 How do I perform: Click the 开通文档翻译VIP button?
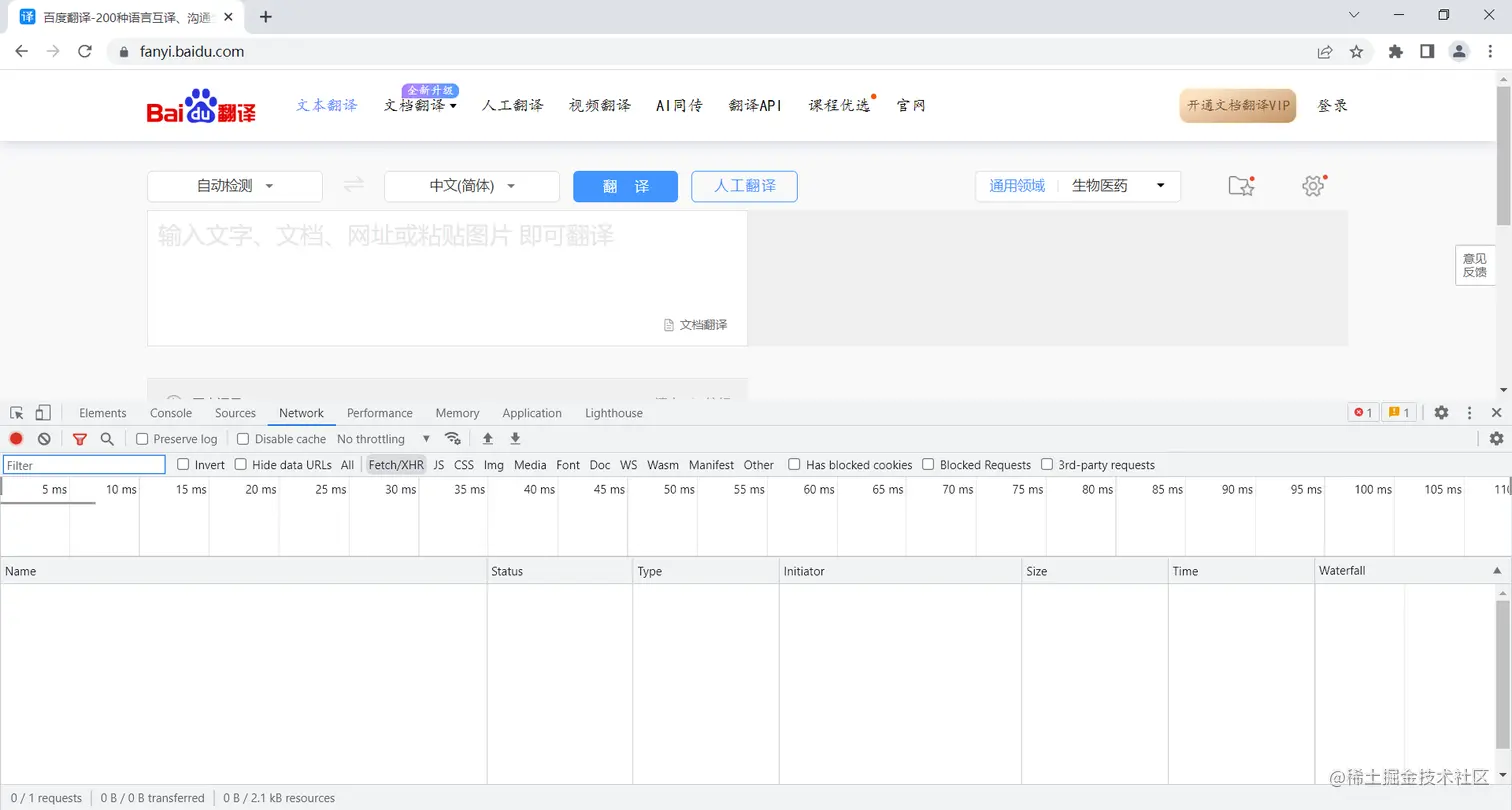[1238, 105]
